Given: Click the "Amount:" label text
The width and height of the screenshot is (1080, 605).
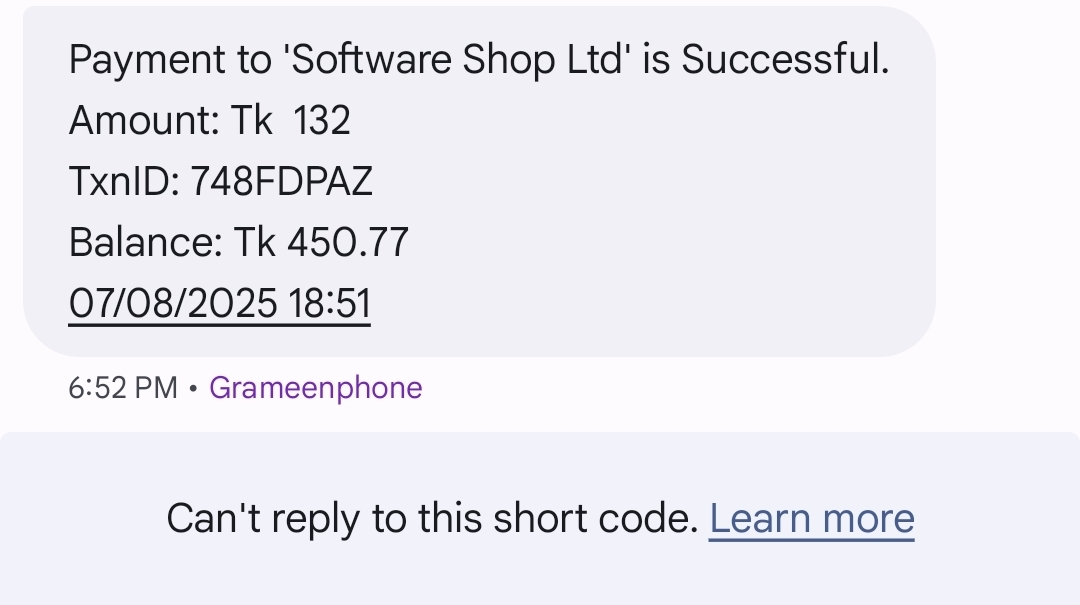Looking at the screenshot, I should [x=144, y=121].
